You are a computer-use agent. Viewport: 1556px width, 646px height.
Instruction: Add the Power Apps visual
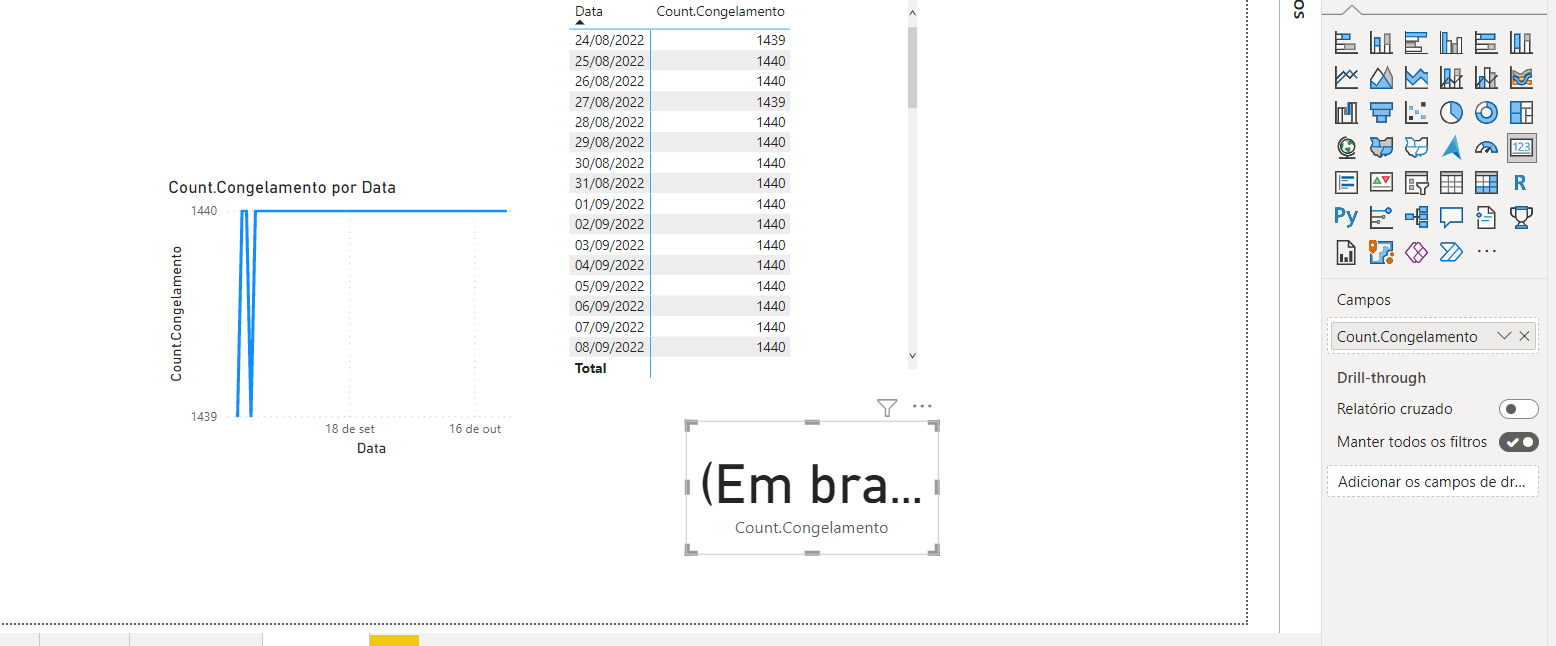point(1416,252)
